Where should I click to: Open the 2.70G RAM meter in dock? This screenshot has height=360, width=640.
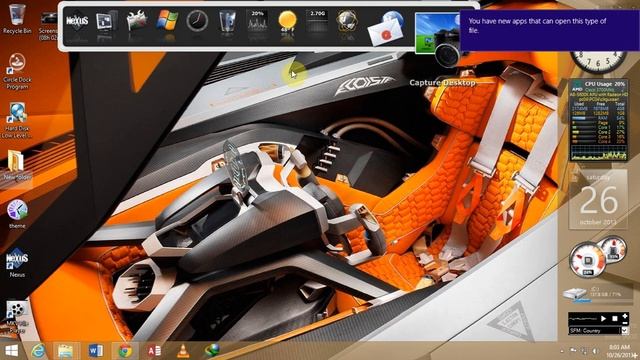pos(317,20)
